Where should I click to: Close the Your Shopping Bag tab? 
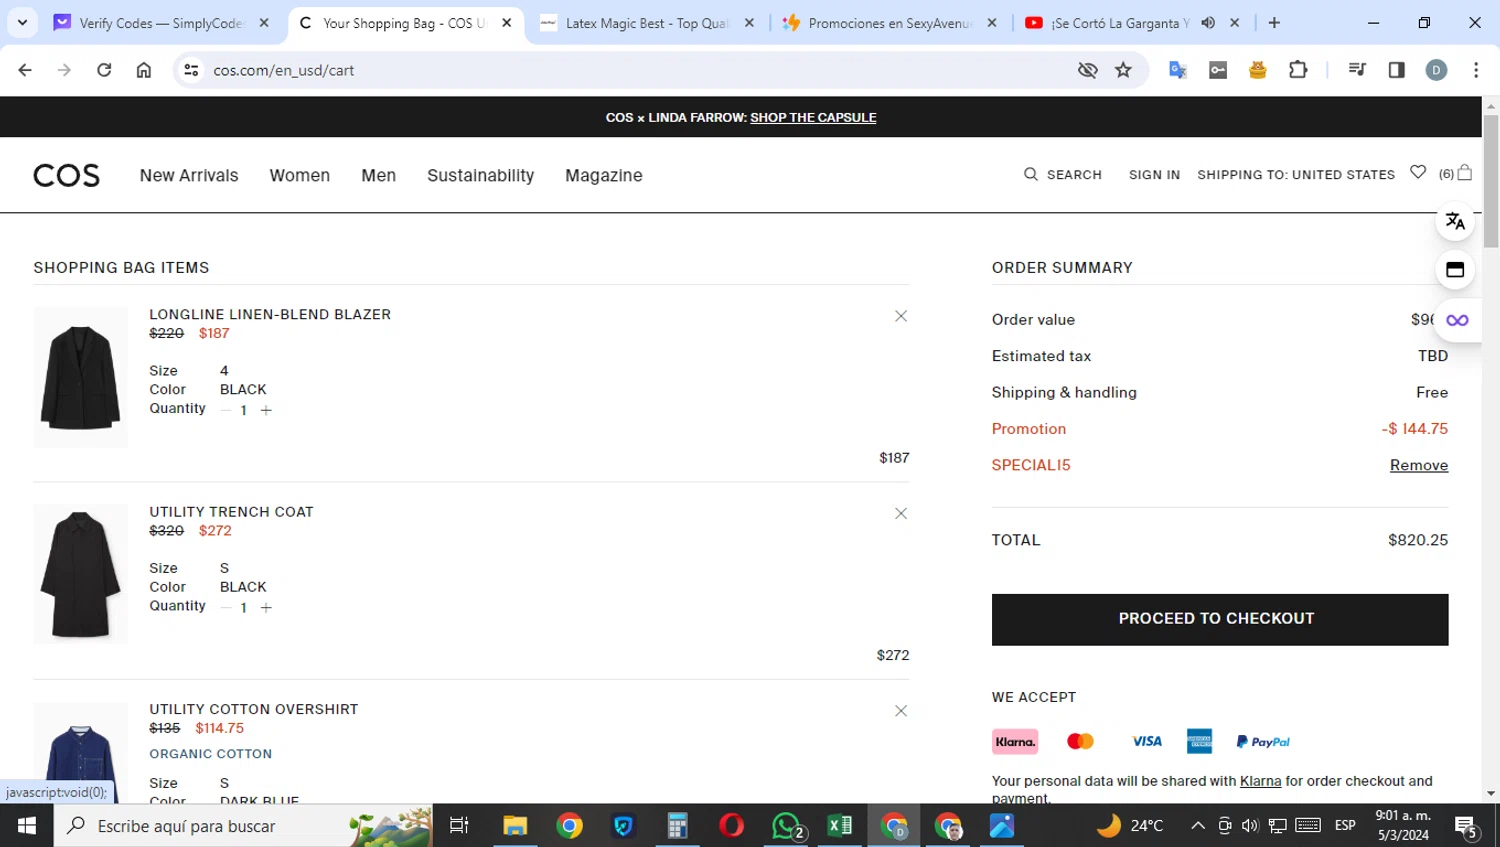pos(507,23)
